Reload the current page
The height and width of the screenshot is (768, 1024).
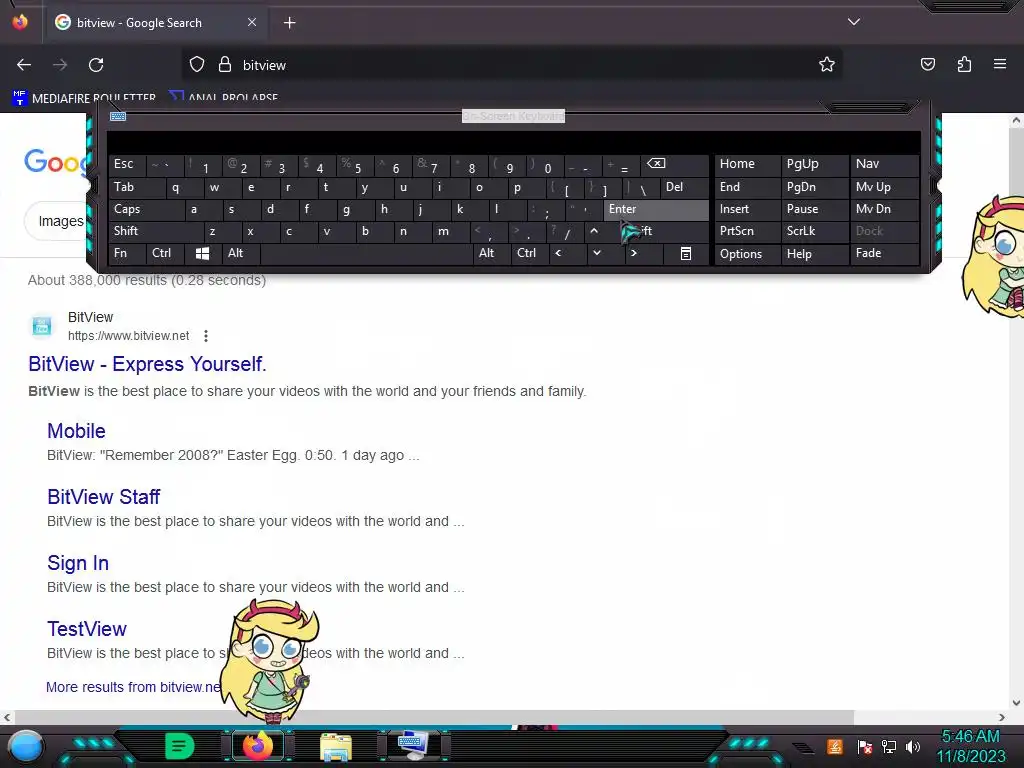pyautogui.click(x=96, y=65)
